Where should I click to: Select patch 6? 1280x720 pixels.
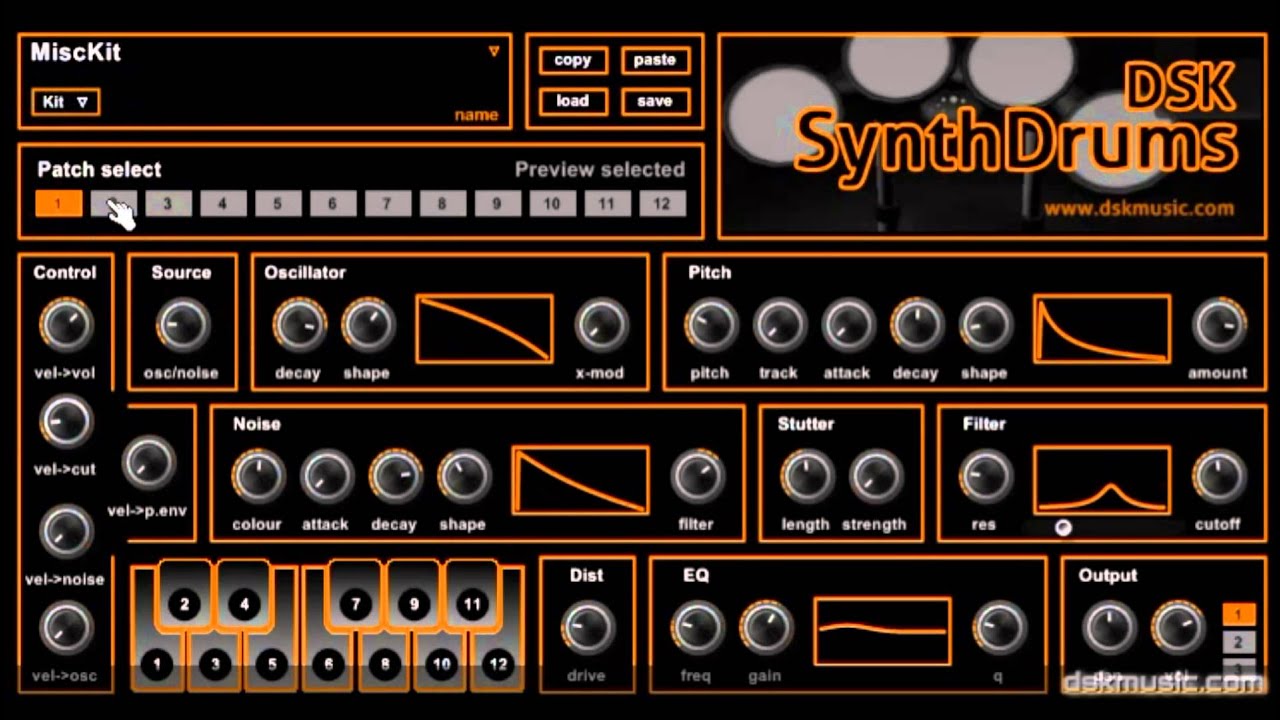point(333,204)
